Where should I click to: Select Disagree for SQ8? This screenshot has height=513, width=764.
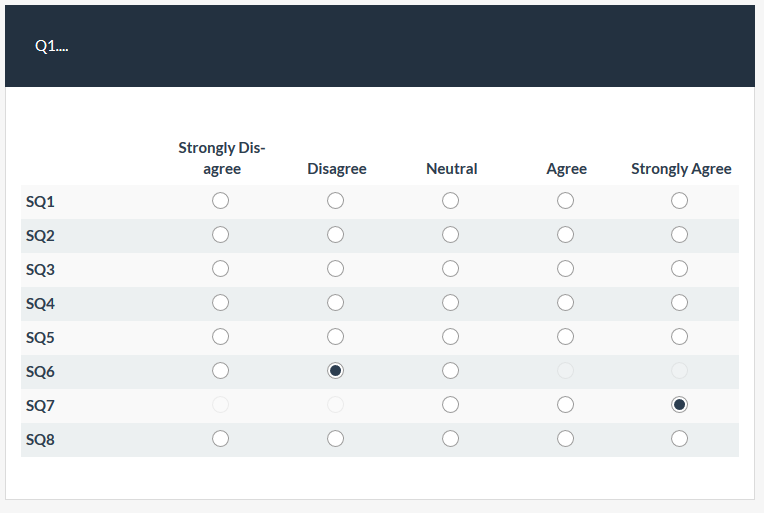tap(336, 438)
